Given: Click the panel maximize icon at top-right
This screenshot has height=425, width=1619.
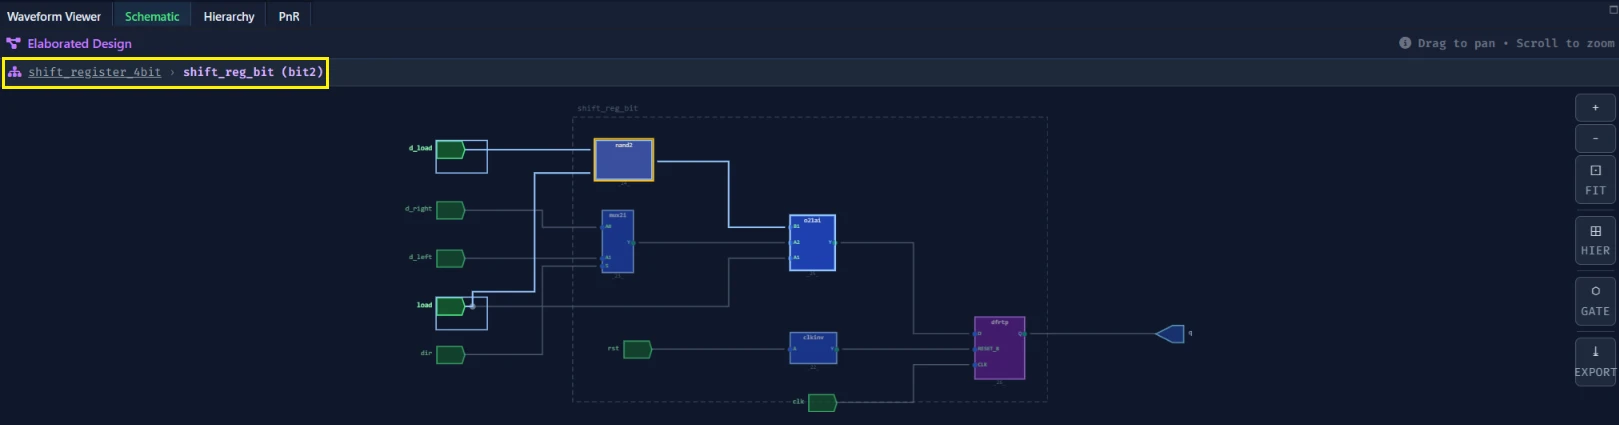Looking at the screenshot, I should pos(1612,8).
